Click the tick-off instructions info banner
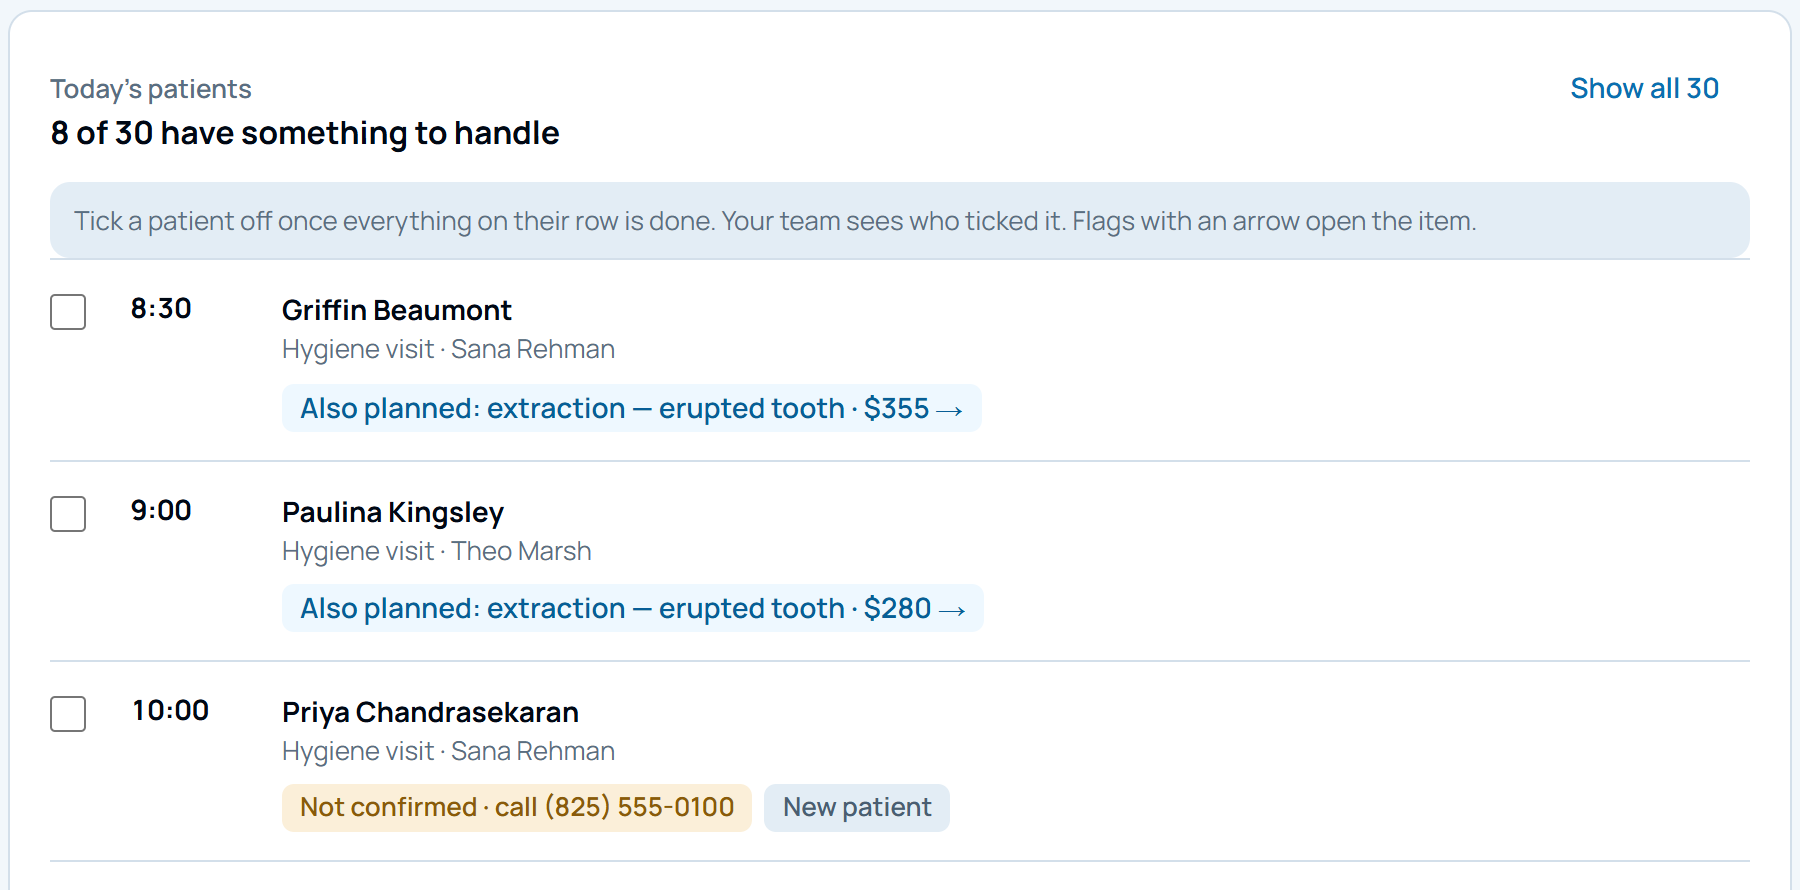This screenshot has width=1800, height=890. coord(899,220)
